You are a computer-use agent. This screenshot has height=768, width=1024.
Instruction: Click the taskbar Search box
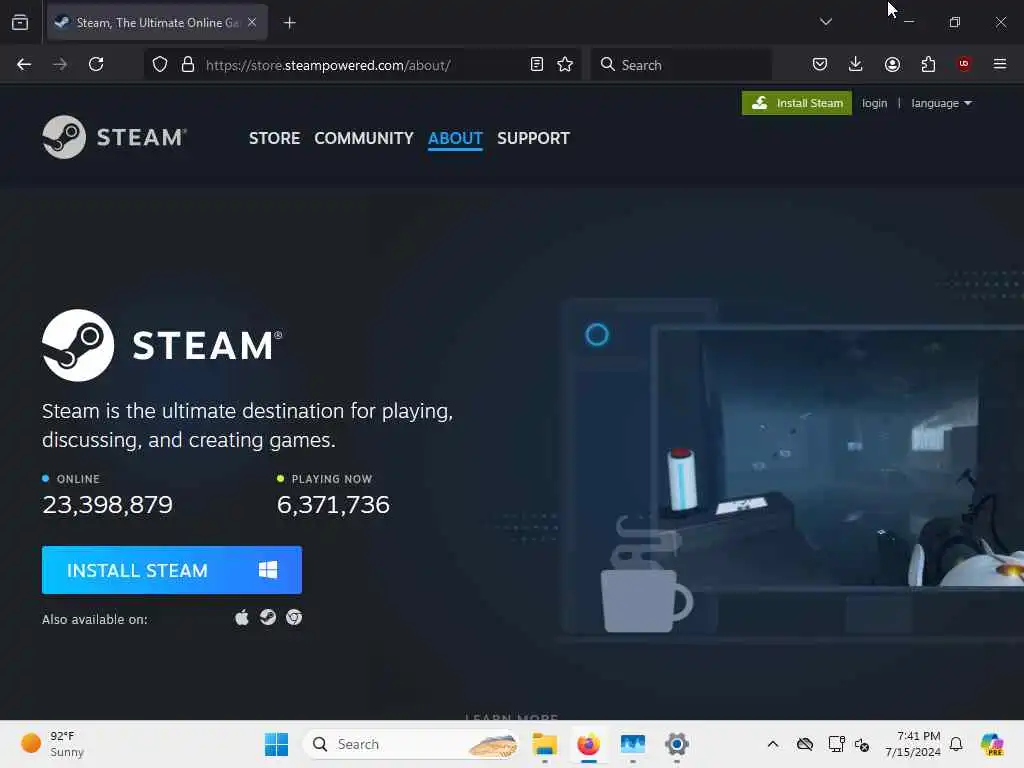pyautogui.click(x=411, y=744)
